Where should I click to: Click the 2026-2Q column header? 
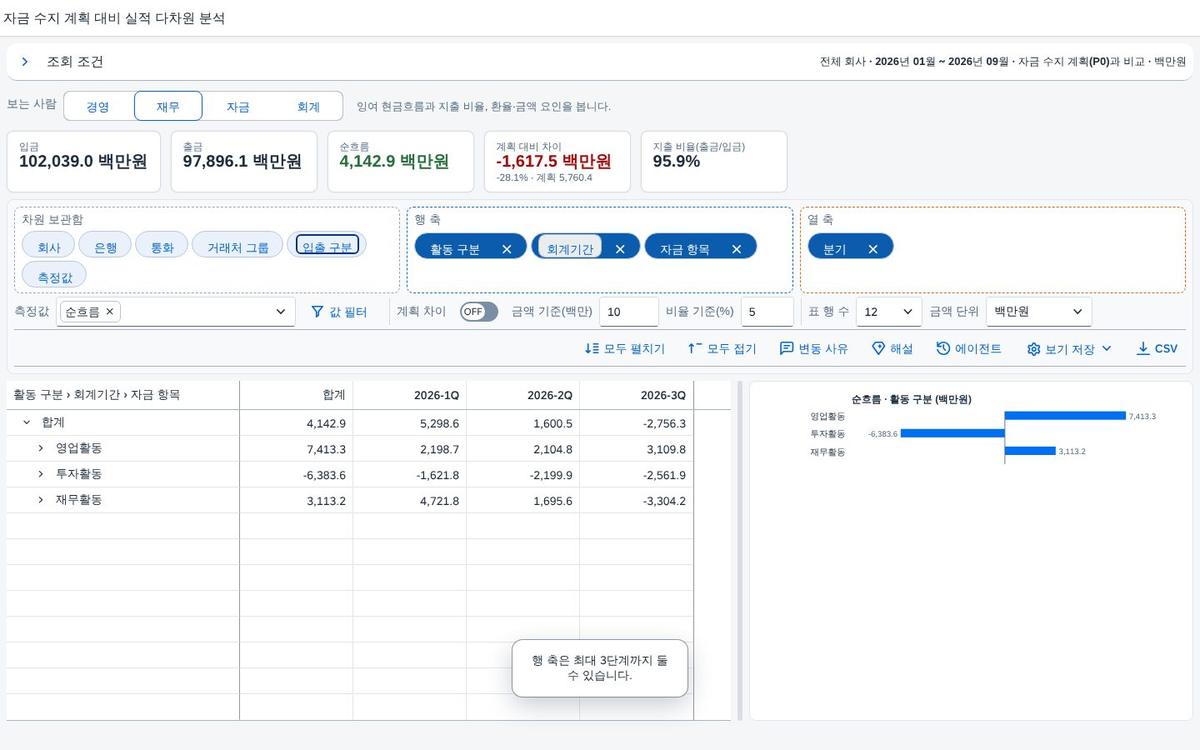tap(523, 395)
